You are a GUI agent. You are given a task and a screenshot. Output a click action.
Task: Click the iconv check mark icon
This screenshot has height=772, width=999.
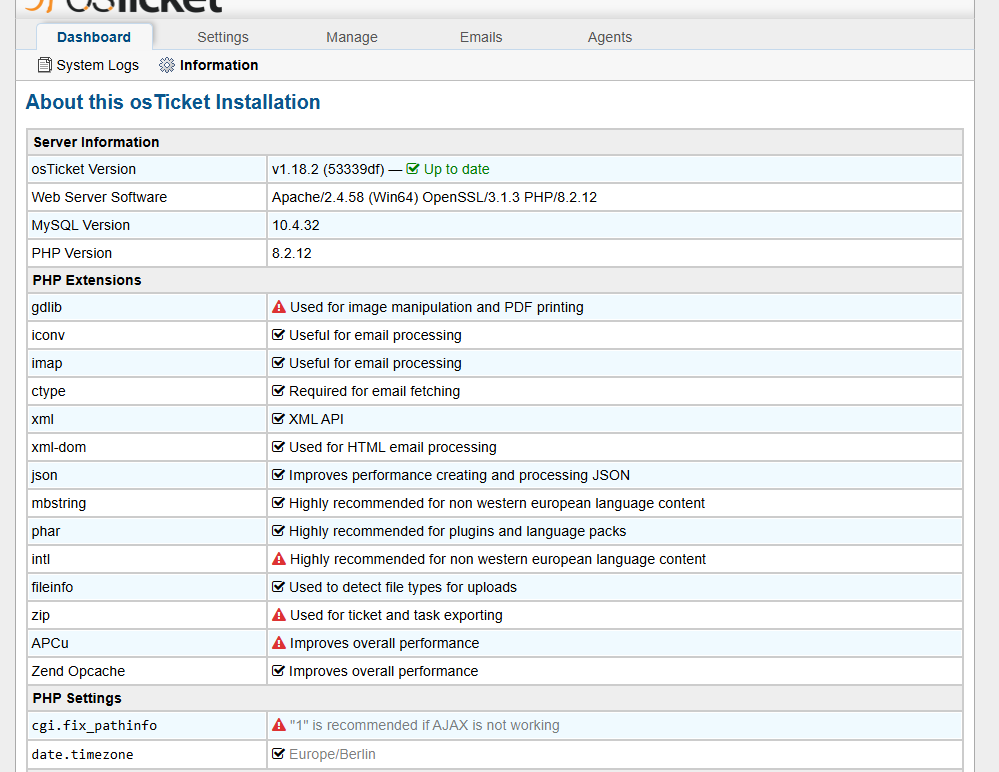[279, 335]
